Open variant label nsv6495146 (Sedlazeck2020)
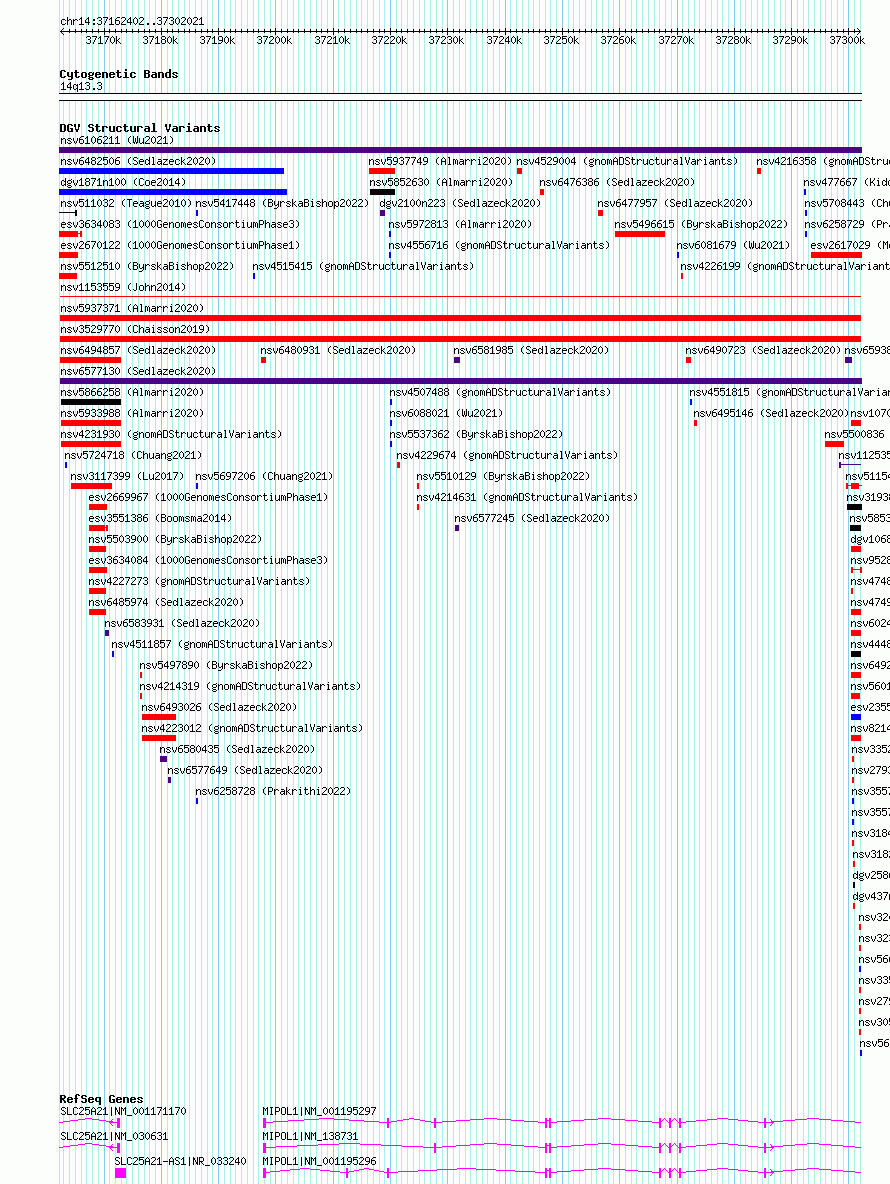The width and height of the screenshot is (890, 1184). pyautogui.click(x=771, y=415)
